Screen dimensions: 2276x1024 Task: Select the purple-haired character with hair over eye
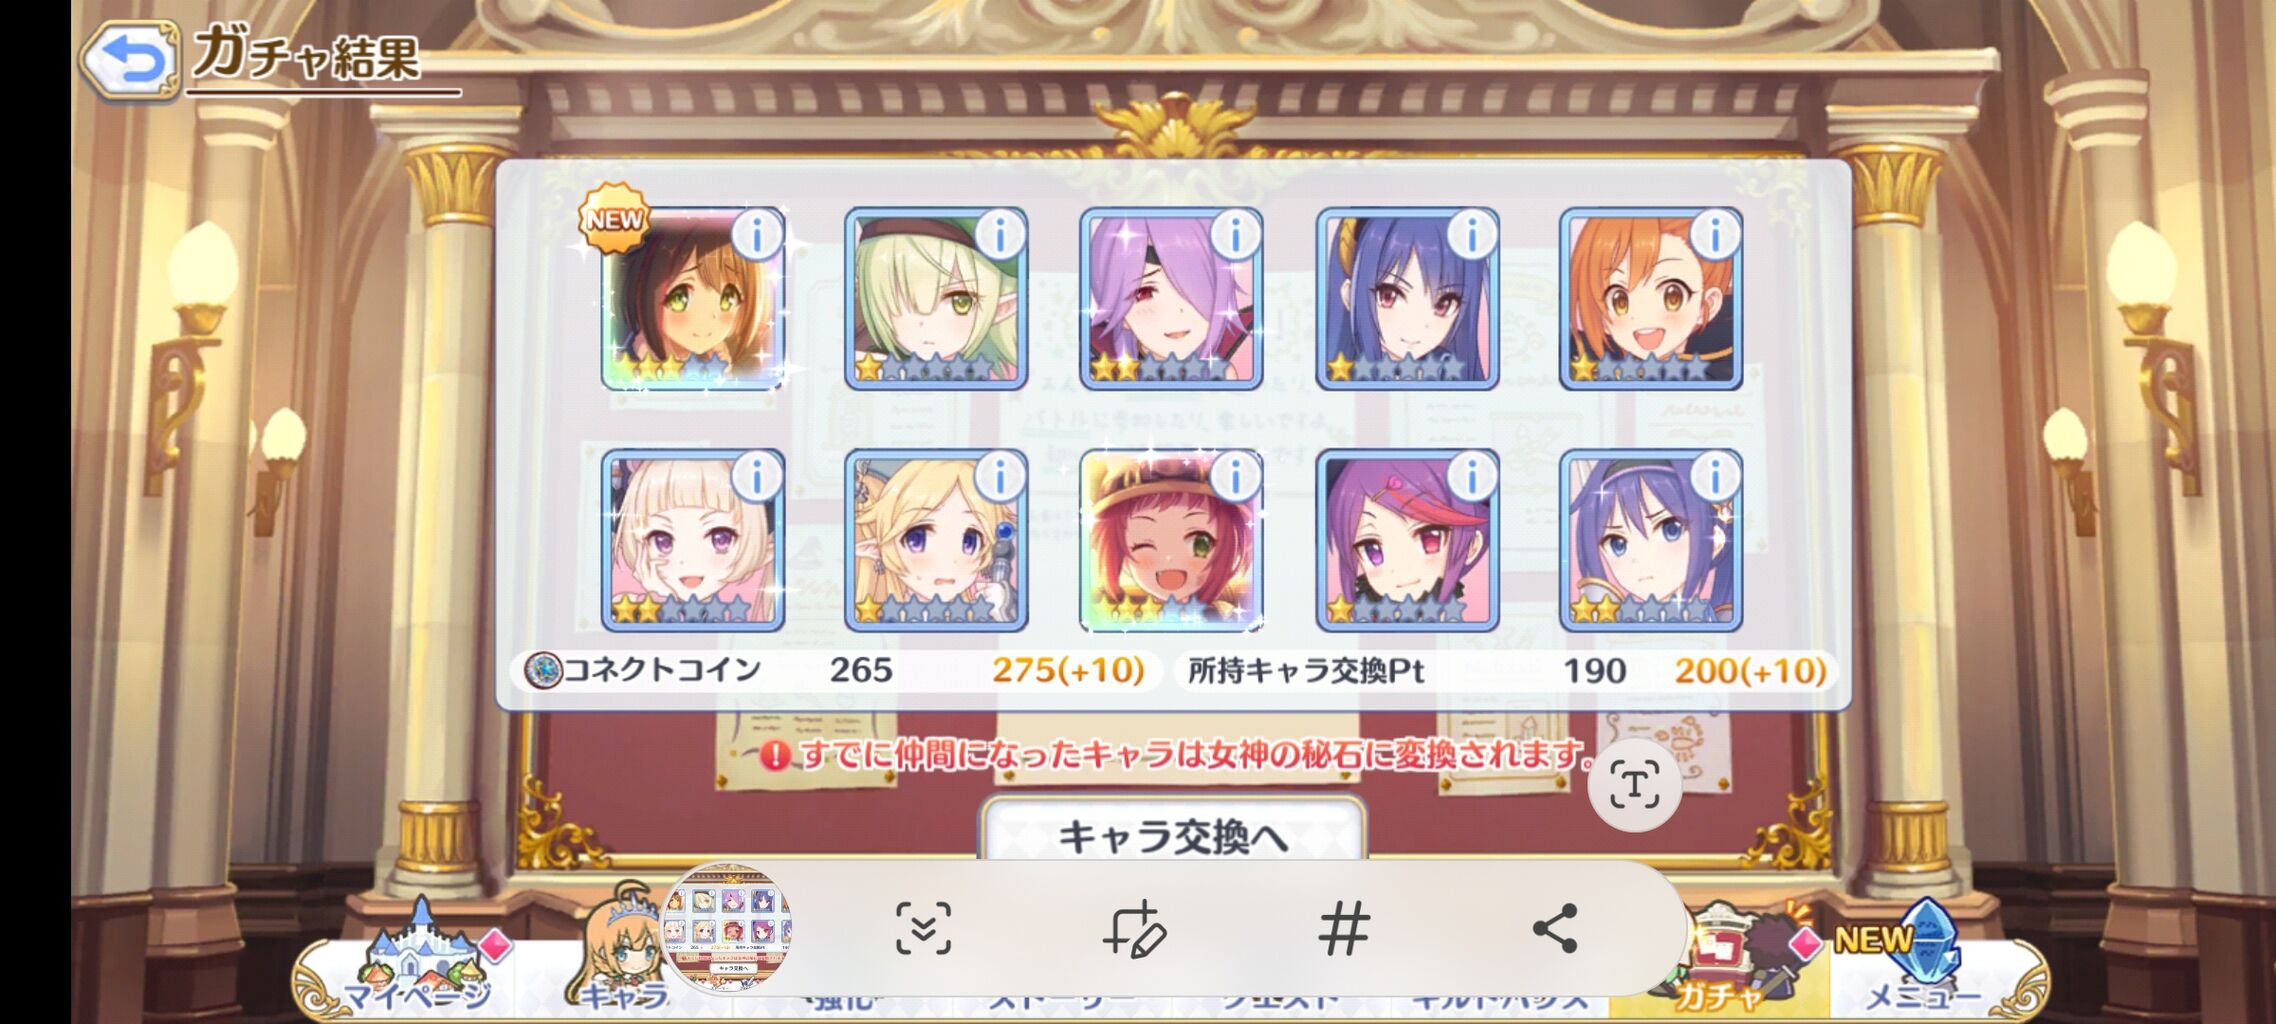coord(1172,299)
